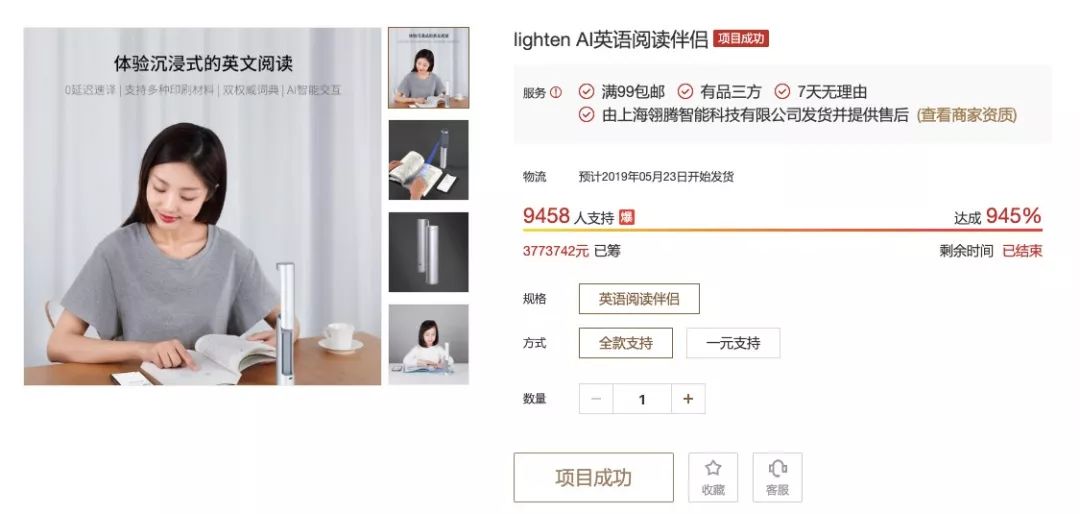This screenshot has height=514, width=1080.
Task: Click the 7天无理由 checkmark icon
Action: 782,92
